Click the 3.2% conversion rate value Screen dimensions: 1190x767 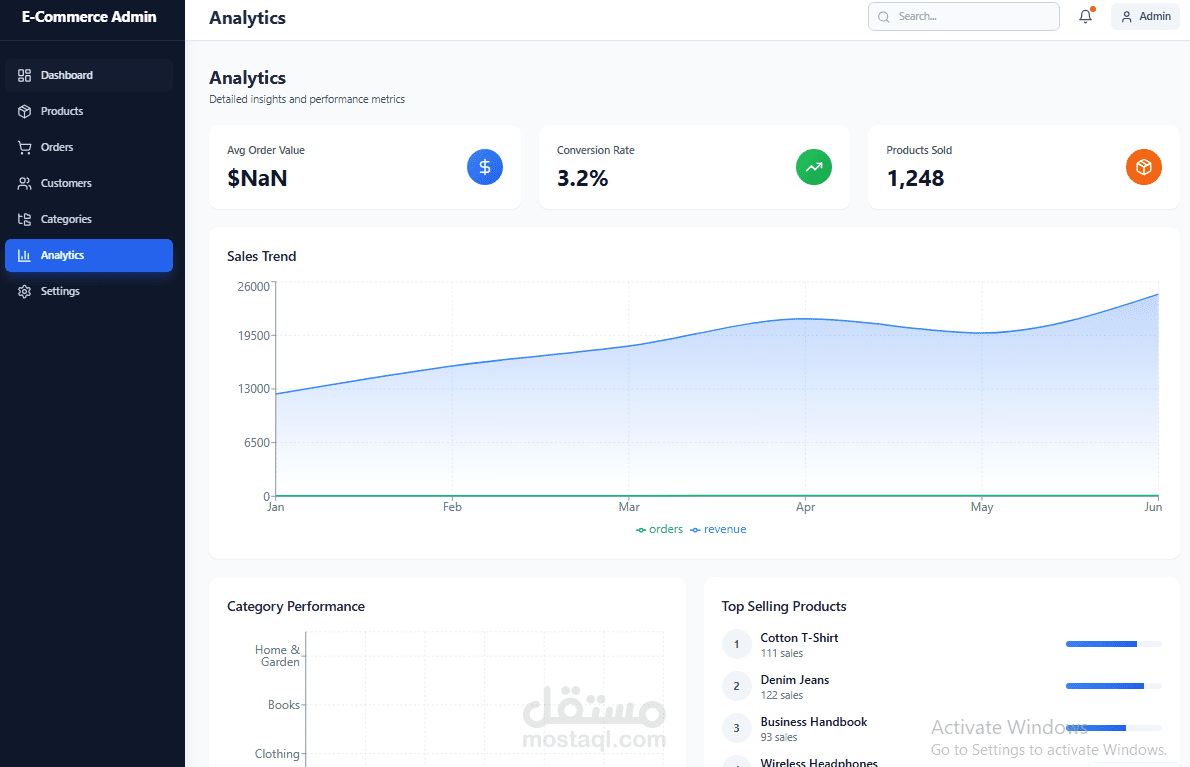click(x=582, y=178)
